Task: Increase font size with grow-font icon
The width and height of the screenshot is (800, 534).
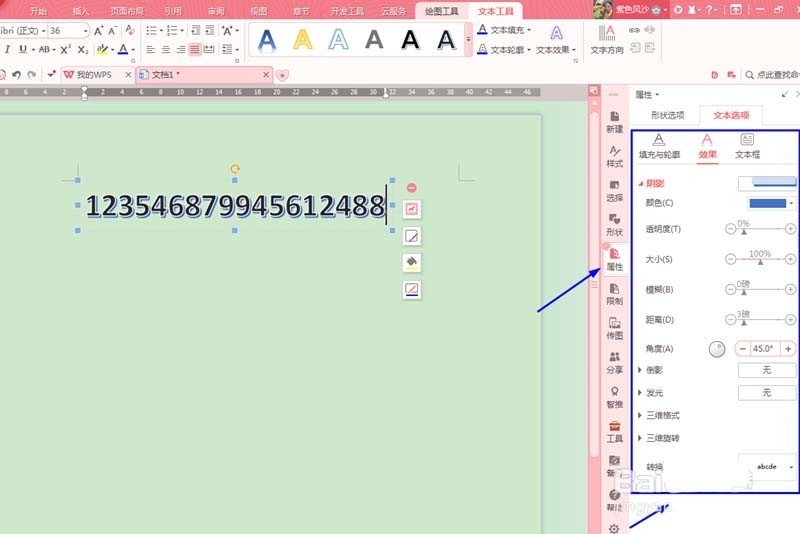Action: point(98,31)
